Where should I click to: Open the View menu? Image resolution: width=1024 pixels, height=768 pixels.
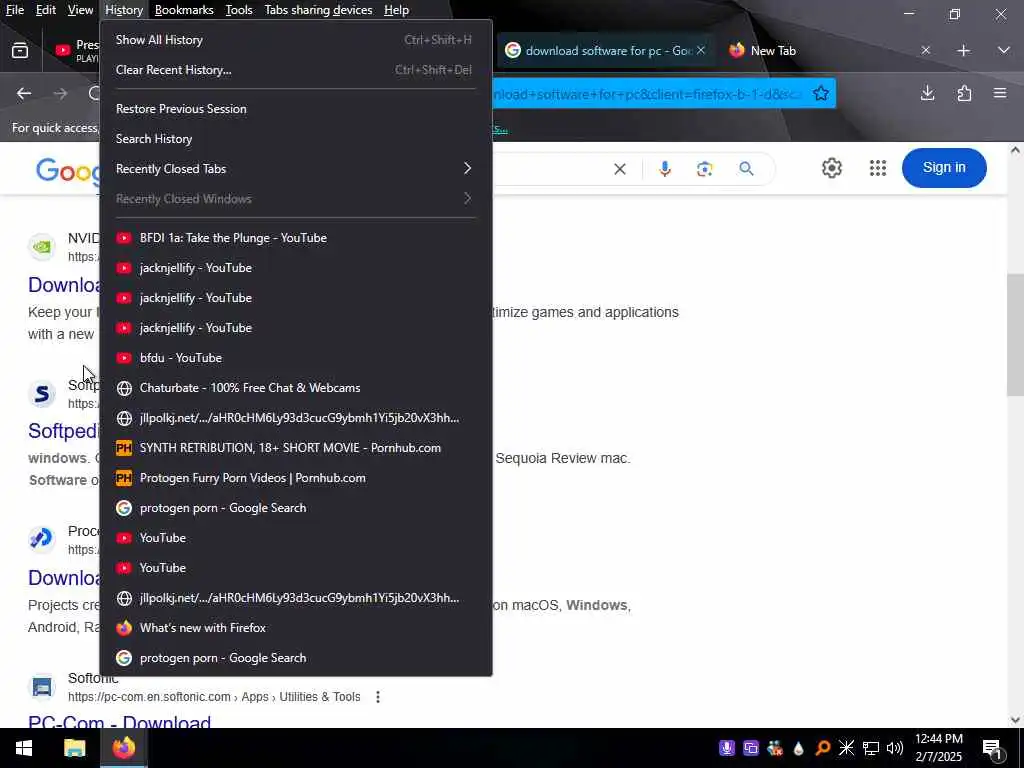(x=80, y=10)
